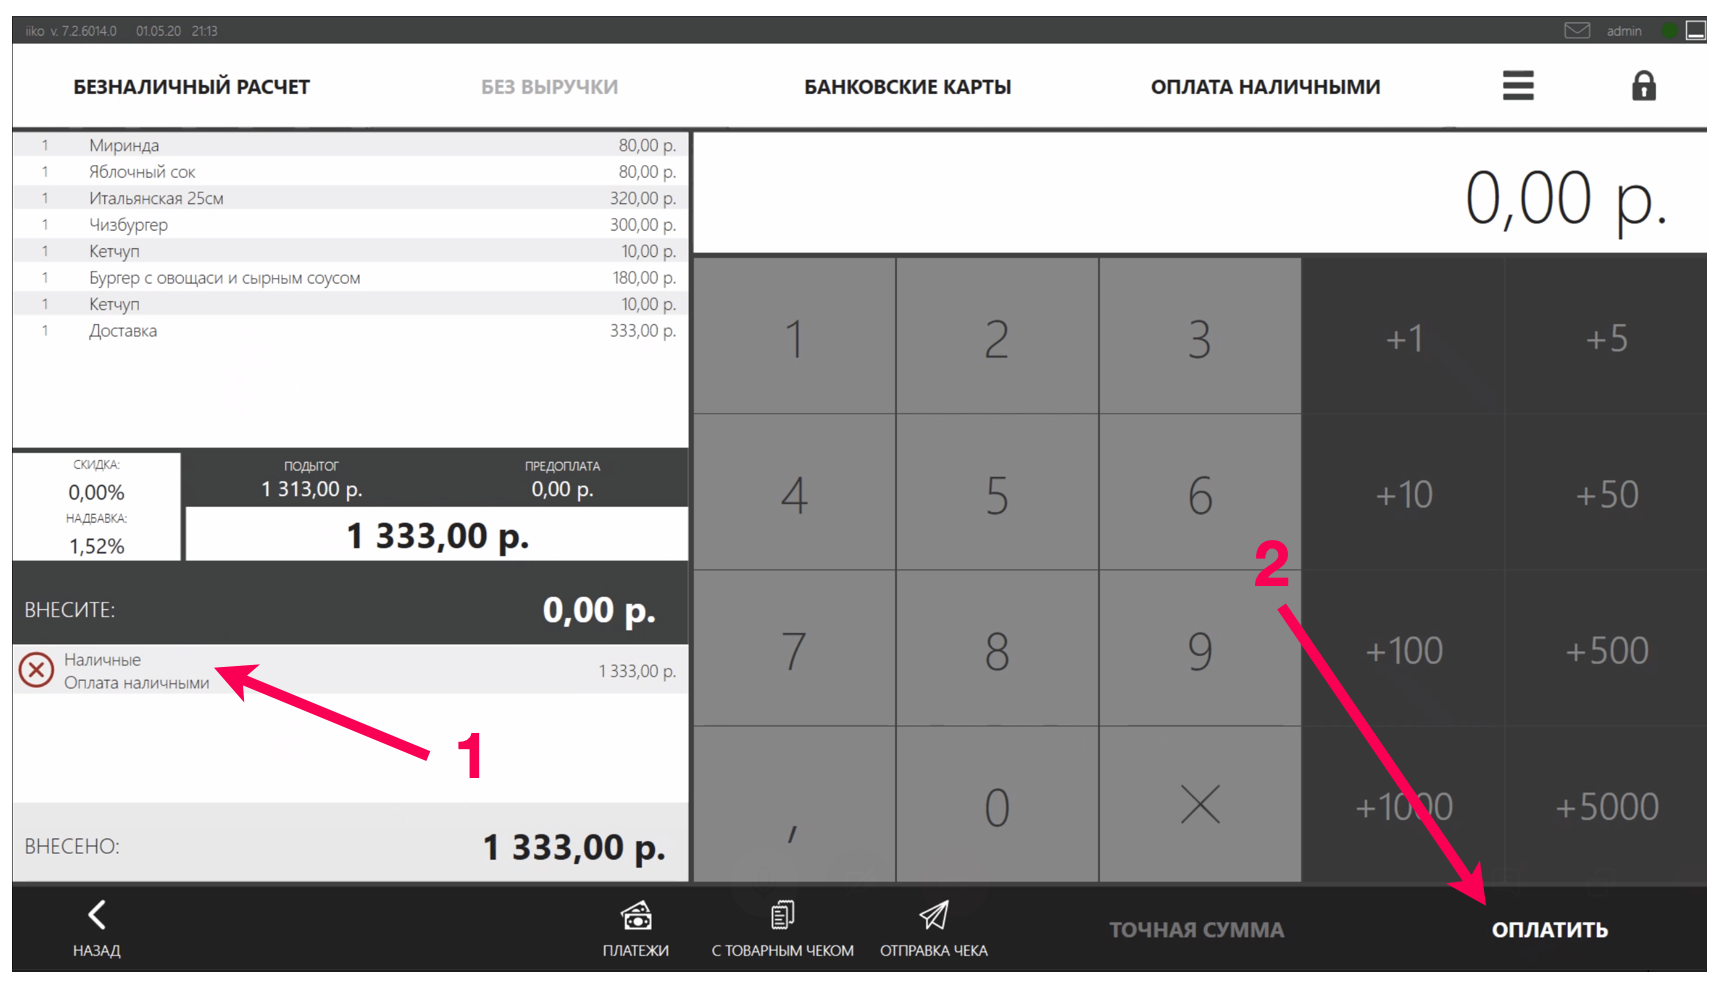Switch to Безналичный расчет tab
1720x992 pixels.
[191, 87]
